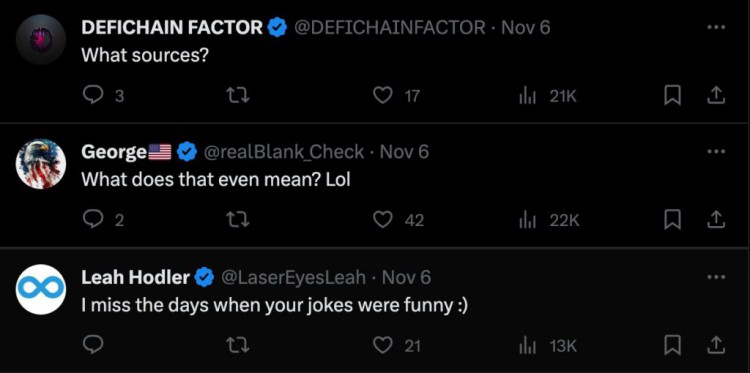
Task: Like the 'What sources?' tweet
Action: 383,96
